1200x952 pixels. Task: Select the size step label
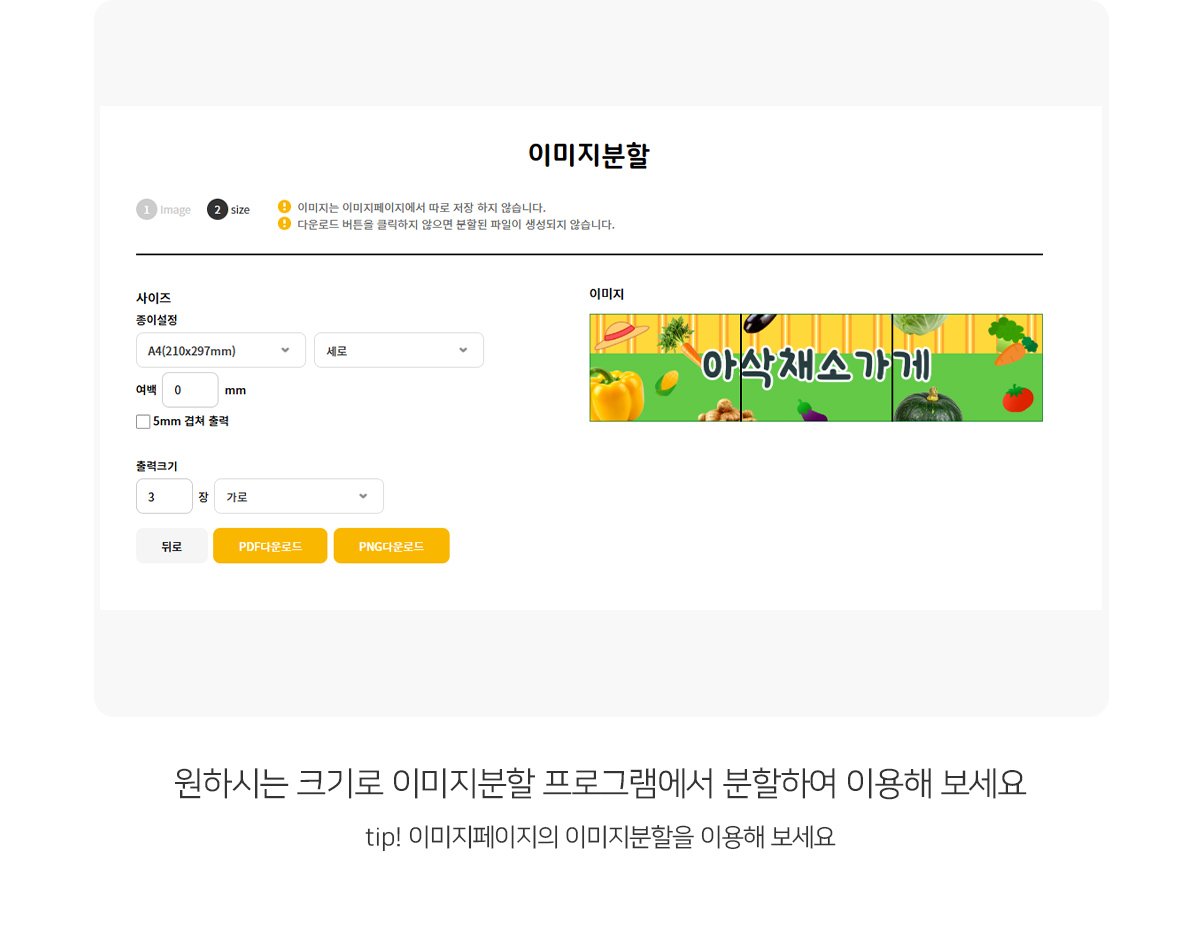pos(240,210)
